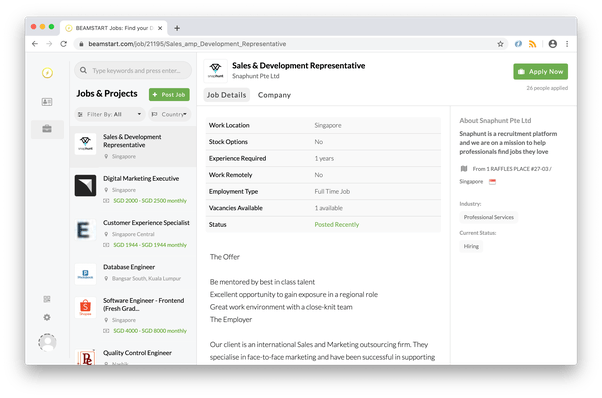Click Snaphunt logo in Sales job listing
Viewport: 602px width, 398px height.
85,144
